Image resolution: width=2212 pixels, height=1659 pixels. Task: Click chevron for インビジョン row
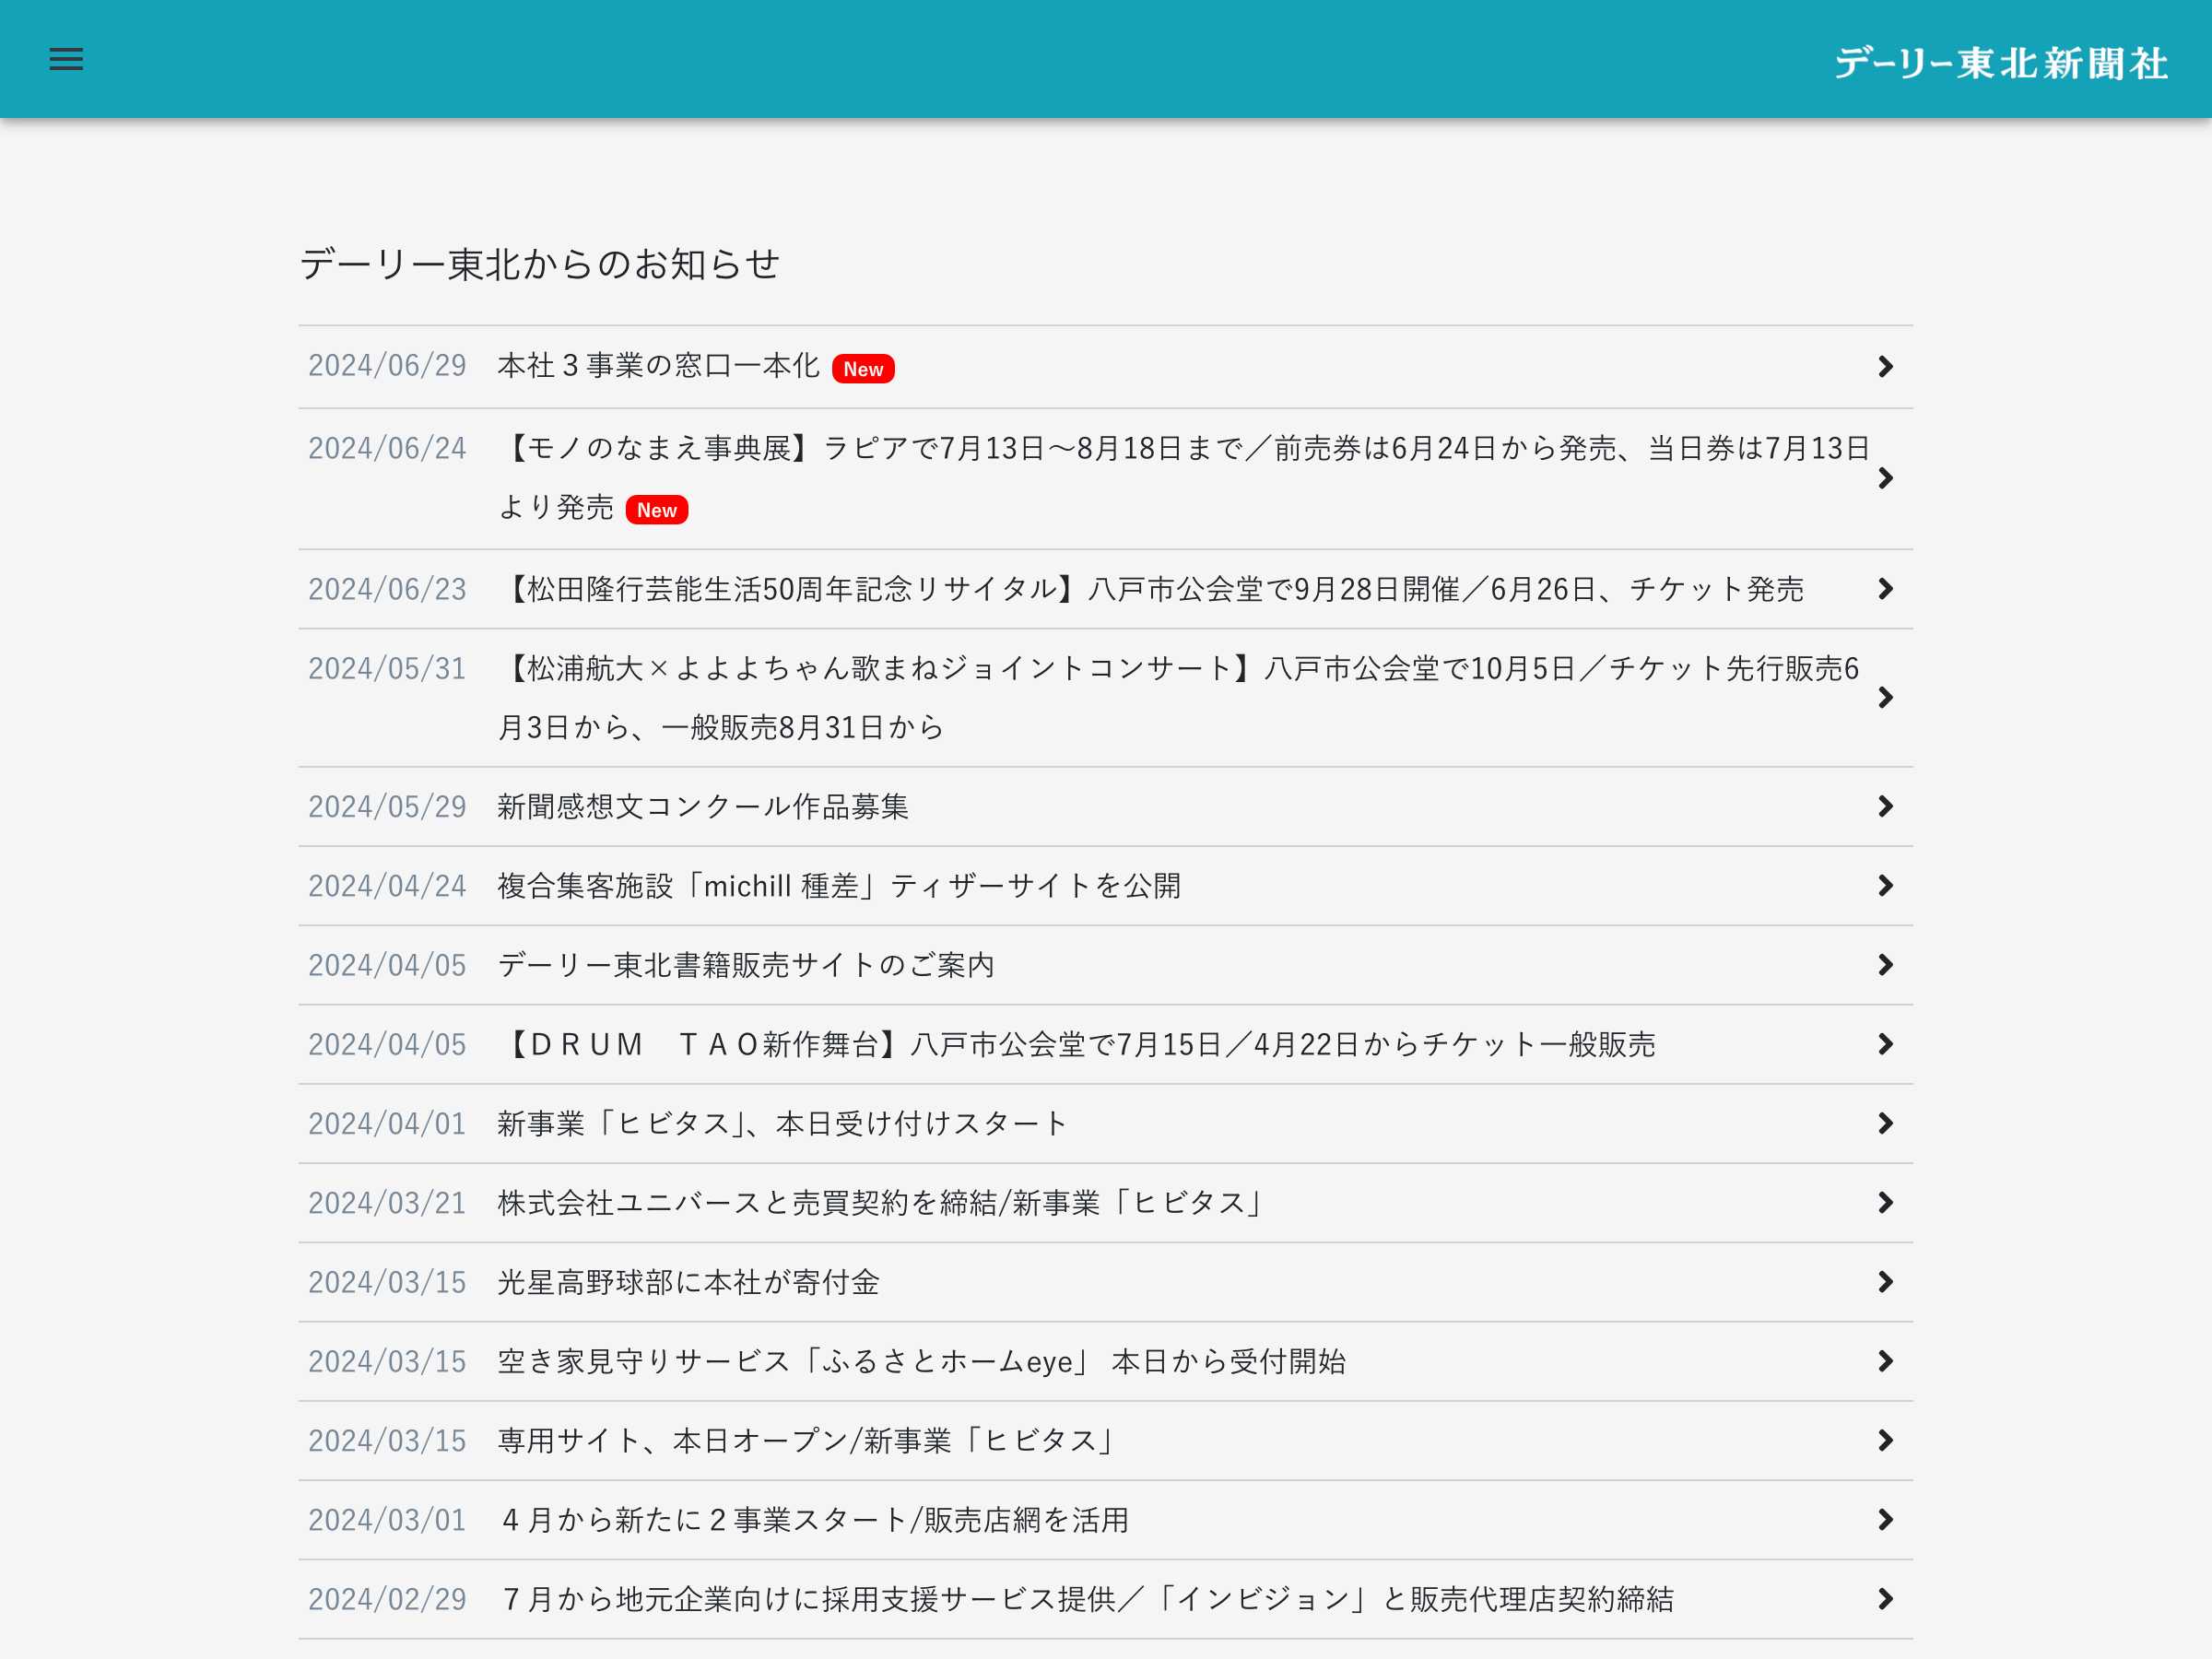point(1885,1599)
